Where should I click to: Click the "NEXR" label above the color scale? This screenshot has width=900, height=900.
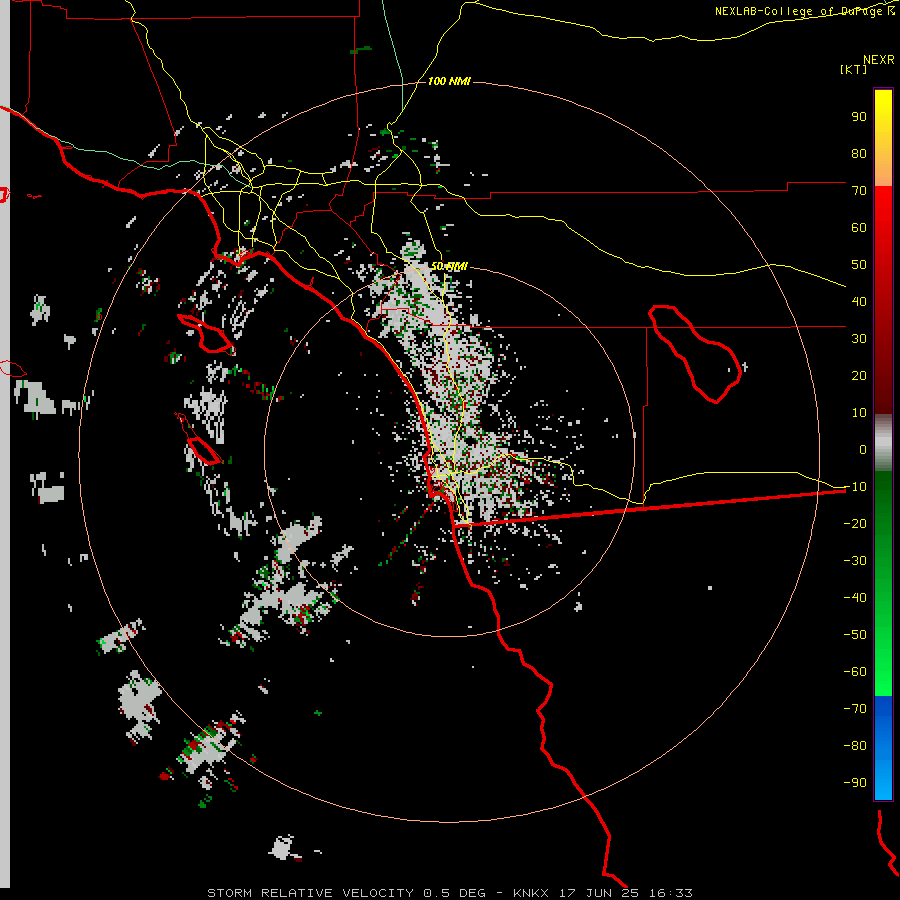tap(879, 60)
